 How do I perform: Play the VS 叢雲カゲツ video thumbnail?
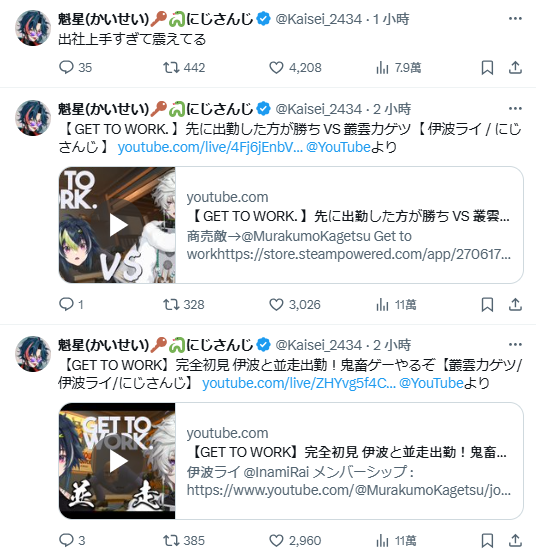pyautogui.click(x=117, y=225)
